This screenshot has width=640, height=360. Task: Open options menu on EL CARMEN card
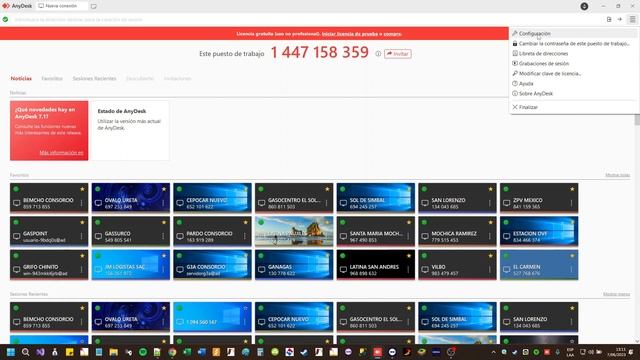pos(571,270)
